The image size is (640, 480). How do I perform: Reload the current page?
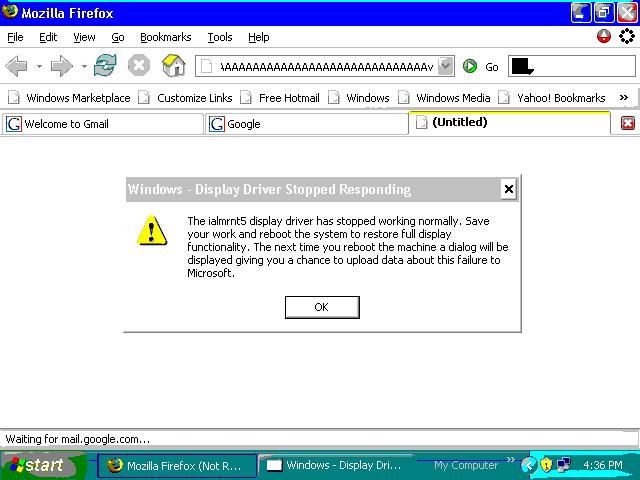pos(105,67)
